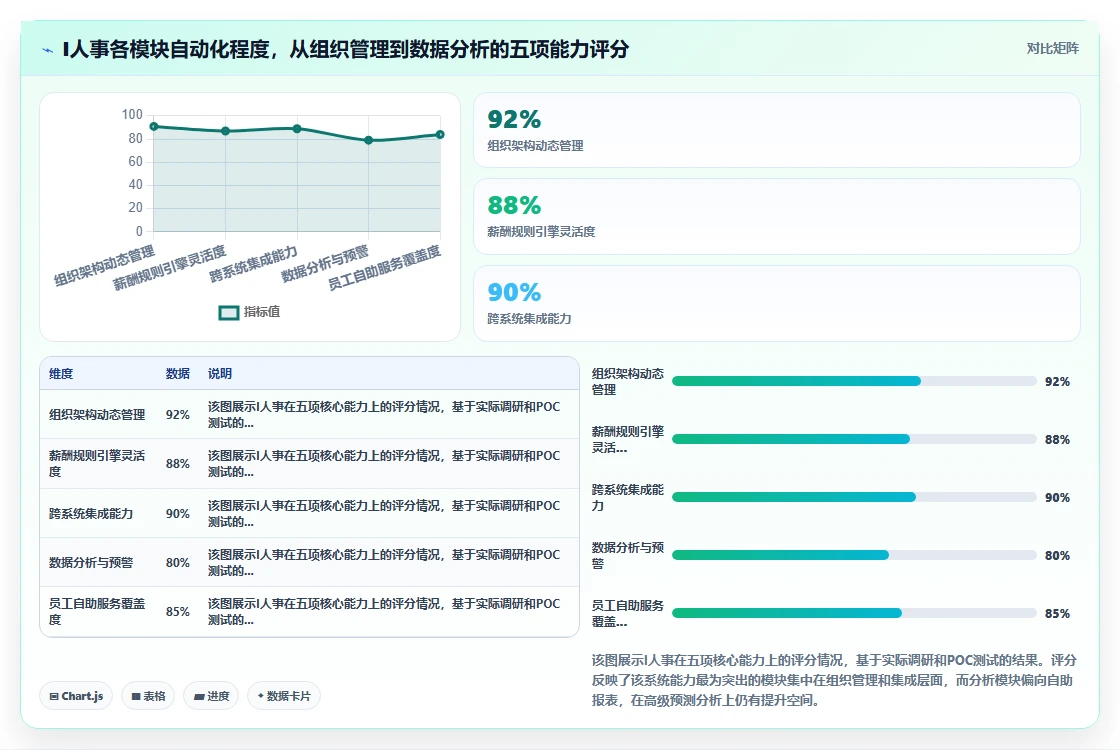The image size is (1120, 750).
Task: Open the 88% 薪酬规则引擎灵活度 stat card
Action: tap(776, 216)
